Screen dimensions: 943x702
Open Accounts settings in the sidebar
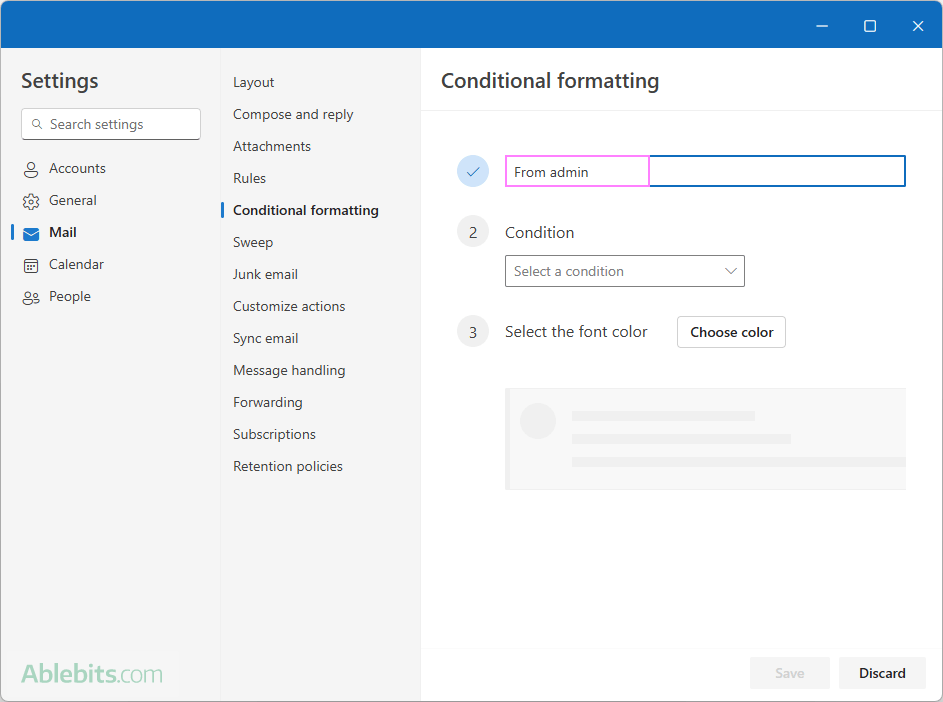tap(75, 169)
